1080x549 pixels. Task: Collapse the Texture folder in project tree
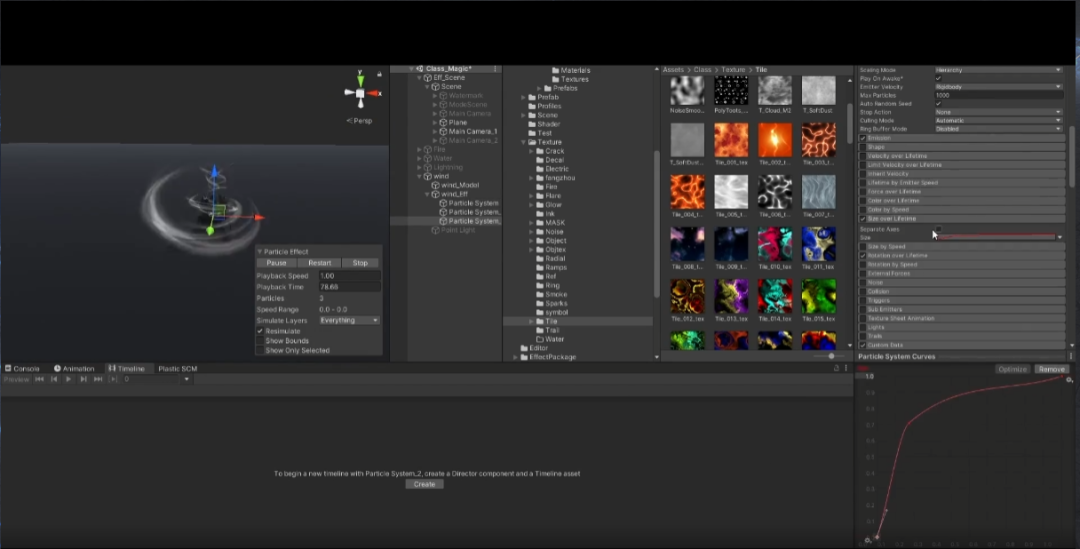point(522,142)
